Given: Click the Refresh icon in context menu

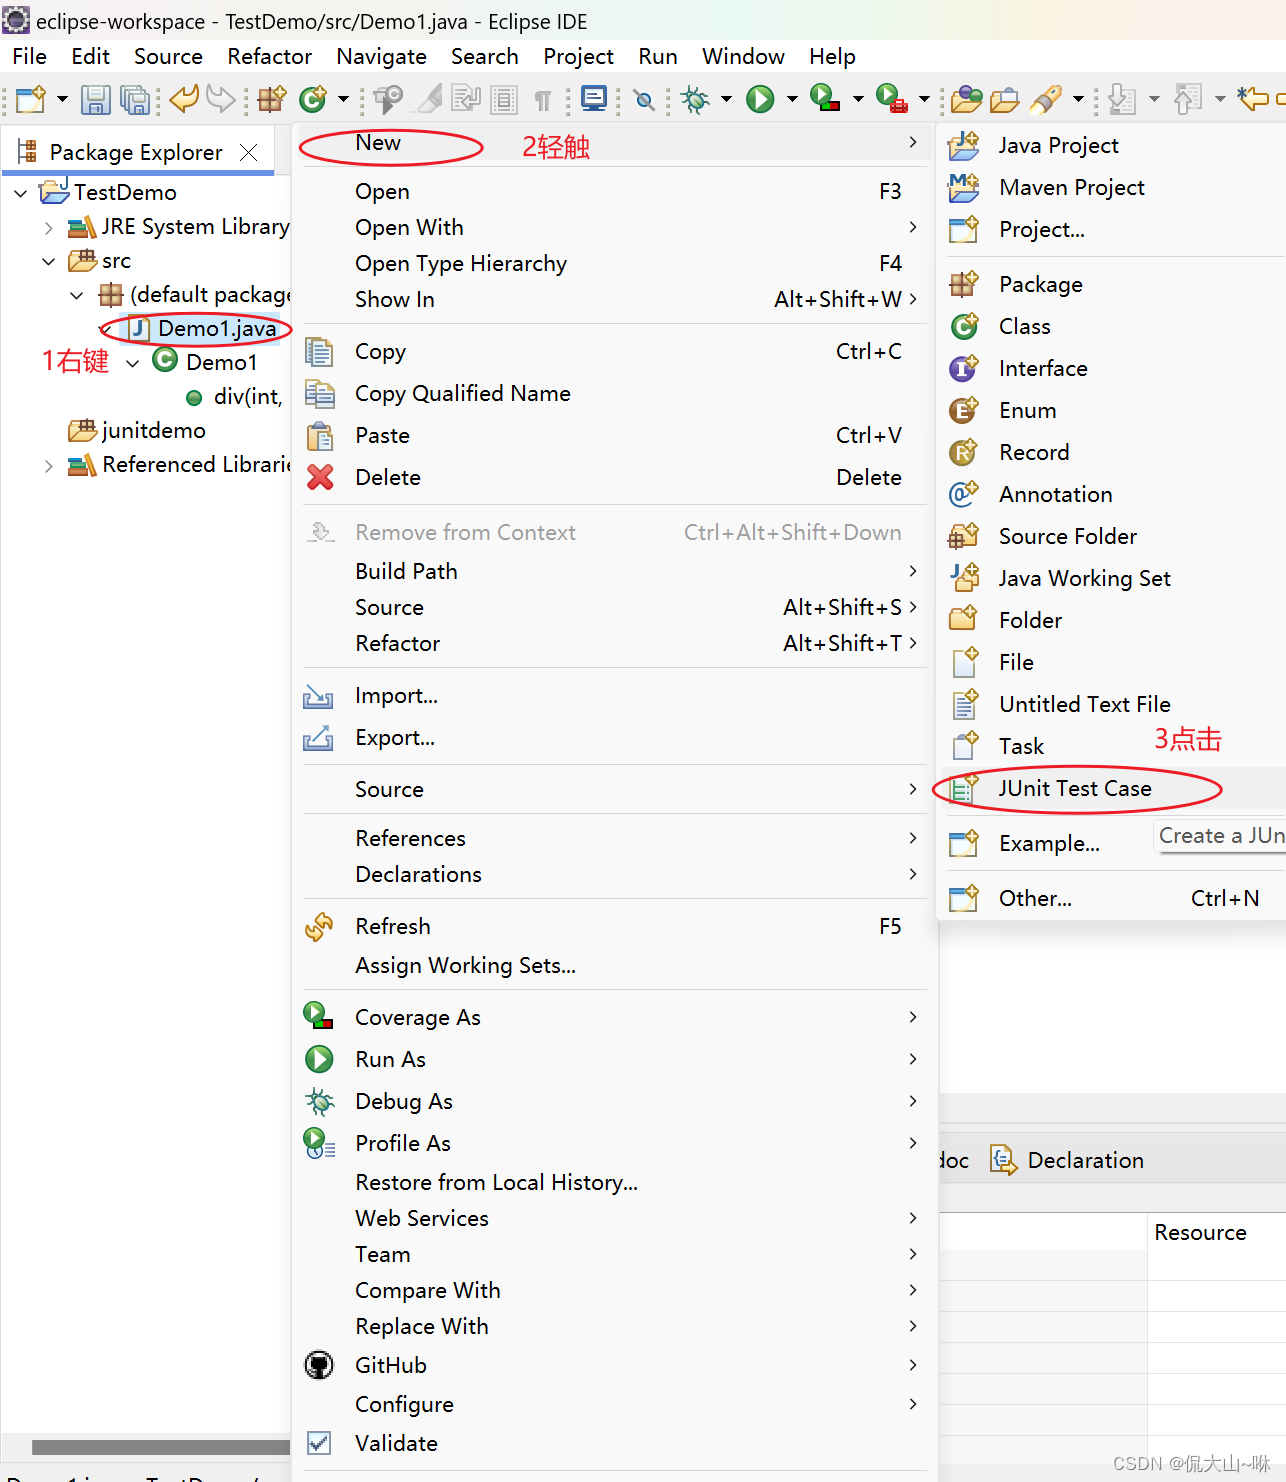Looking at the screenshot, I should click(x=319, y=927).
